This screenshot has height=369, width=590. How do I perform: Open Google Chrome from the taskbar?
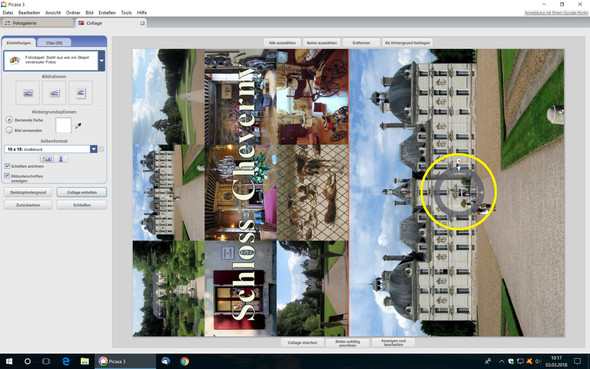pos(184,361)
